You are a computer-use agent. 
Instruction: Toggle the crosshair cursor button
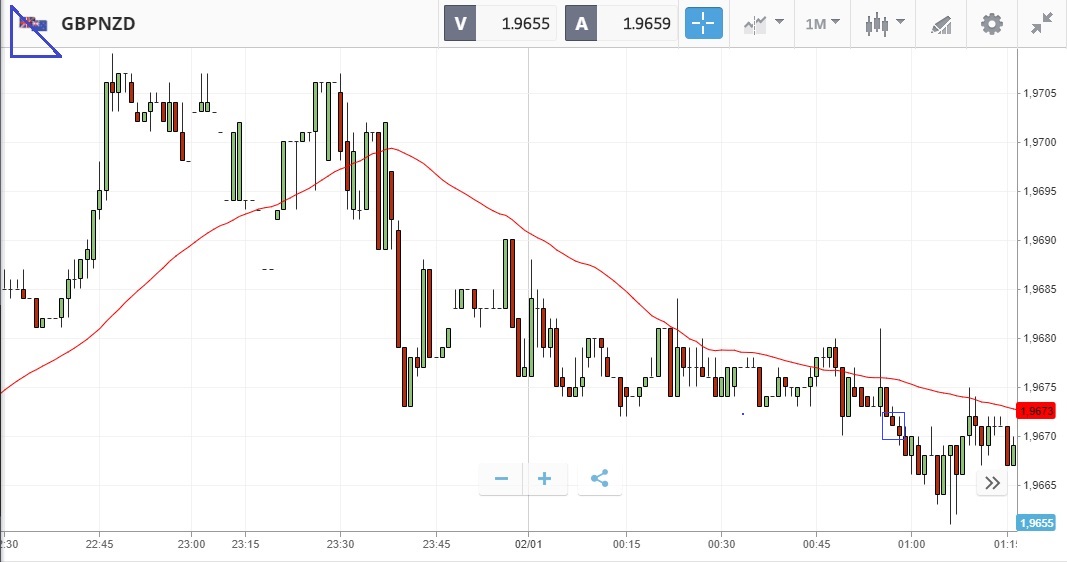tap(703, 23)
